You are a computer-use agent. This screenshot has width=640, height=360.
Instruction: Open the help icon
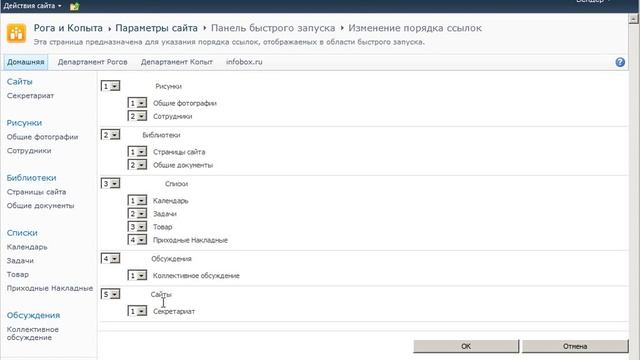pos(620,62)
